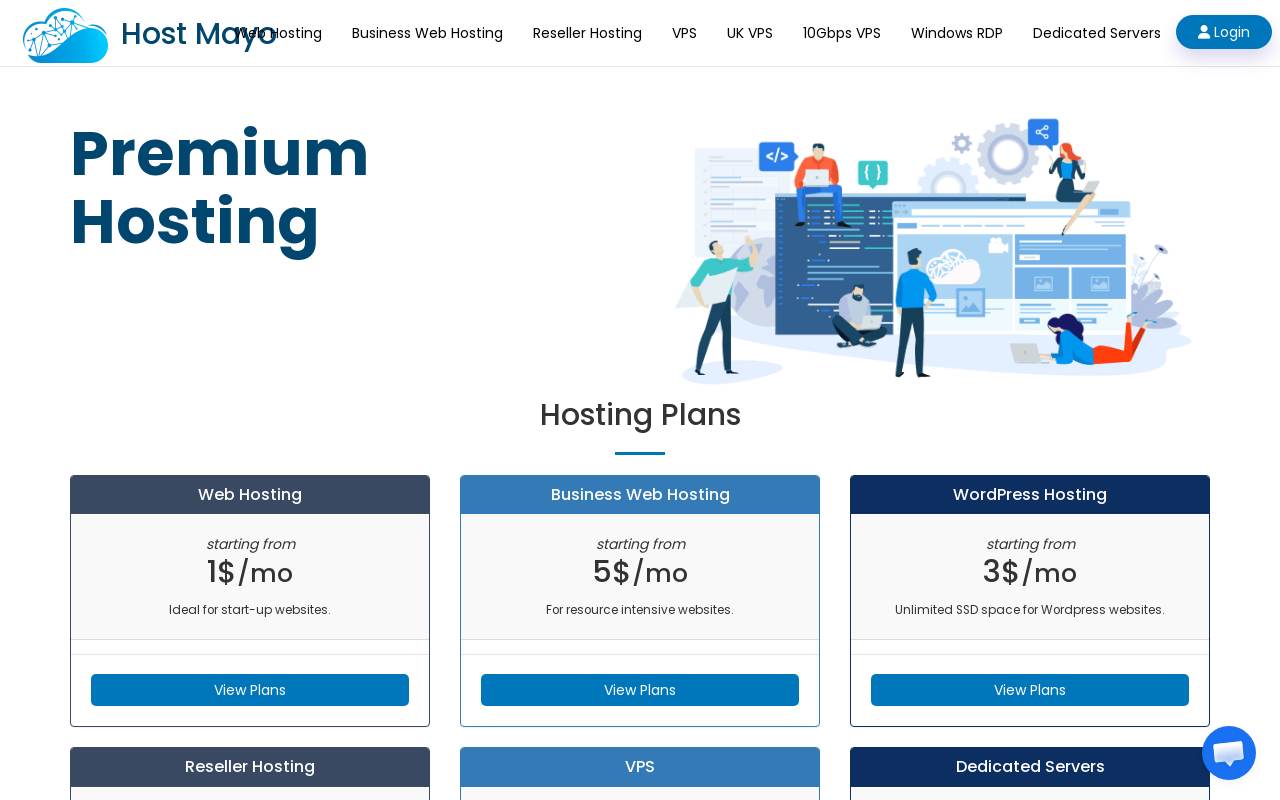Click the Business Web Hosting card header
Image resolution: width=1280 pixels, height=800 pixels.
coord(640,495)
